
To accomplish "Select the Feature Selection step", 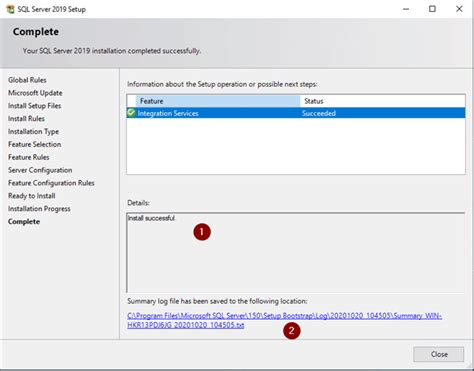I will (35, 144).
